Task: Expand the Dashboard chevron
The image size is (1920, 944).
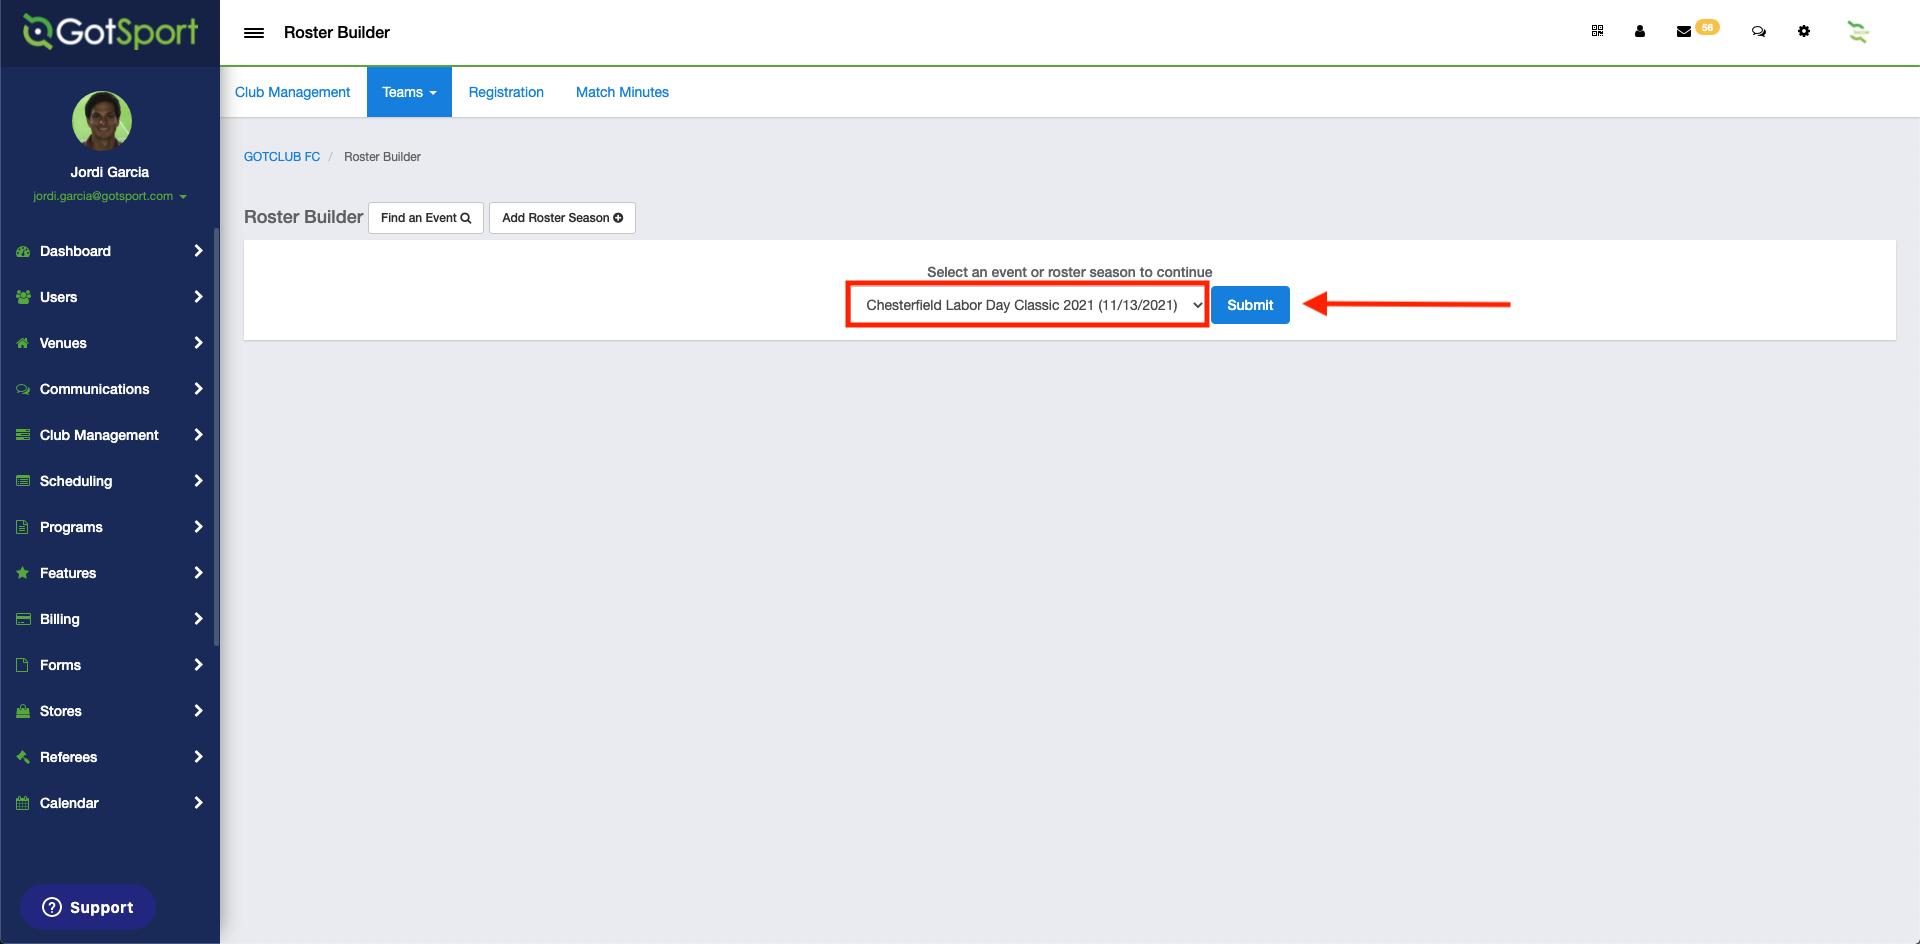Action: coord(198,251)
